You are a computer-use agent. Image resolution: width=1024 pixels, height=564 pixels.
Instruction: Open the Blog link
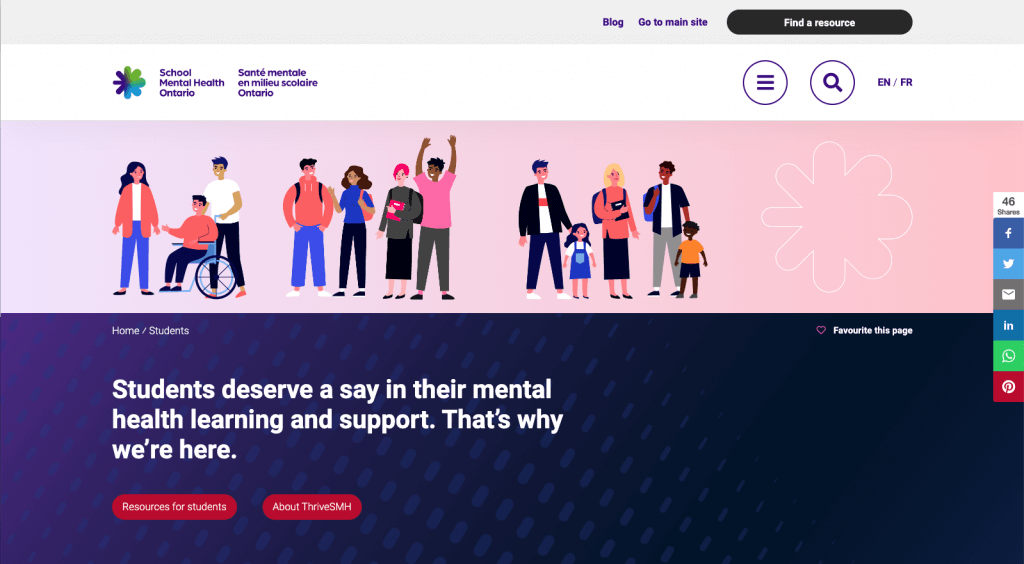pyautogui.click(x=613, y=22)
